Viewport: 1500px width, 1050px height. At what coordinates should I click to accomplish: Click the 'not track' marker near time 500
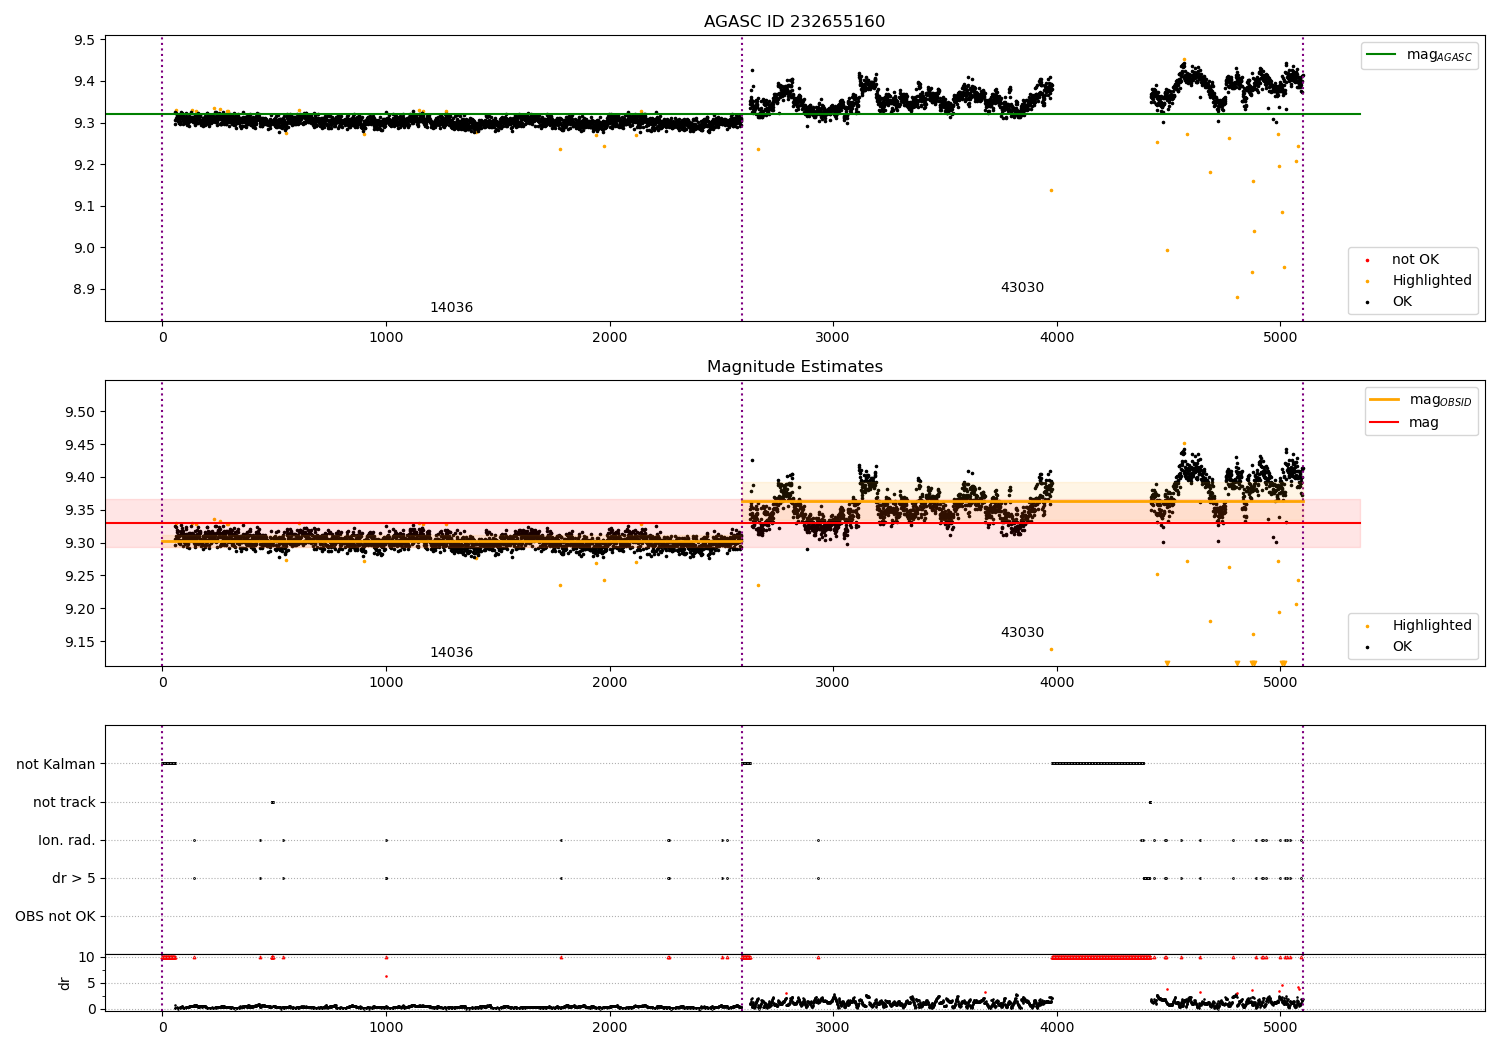(x=272, y=802)
